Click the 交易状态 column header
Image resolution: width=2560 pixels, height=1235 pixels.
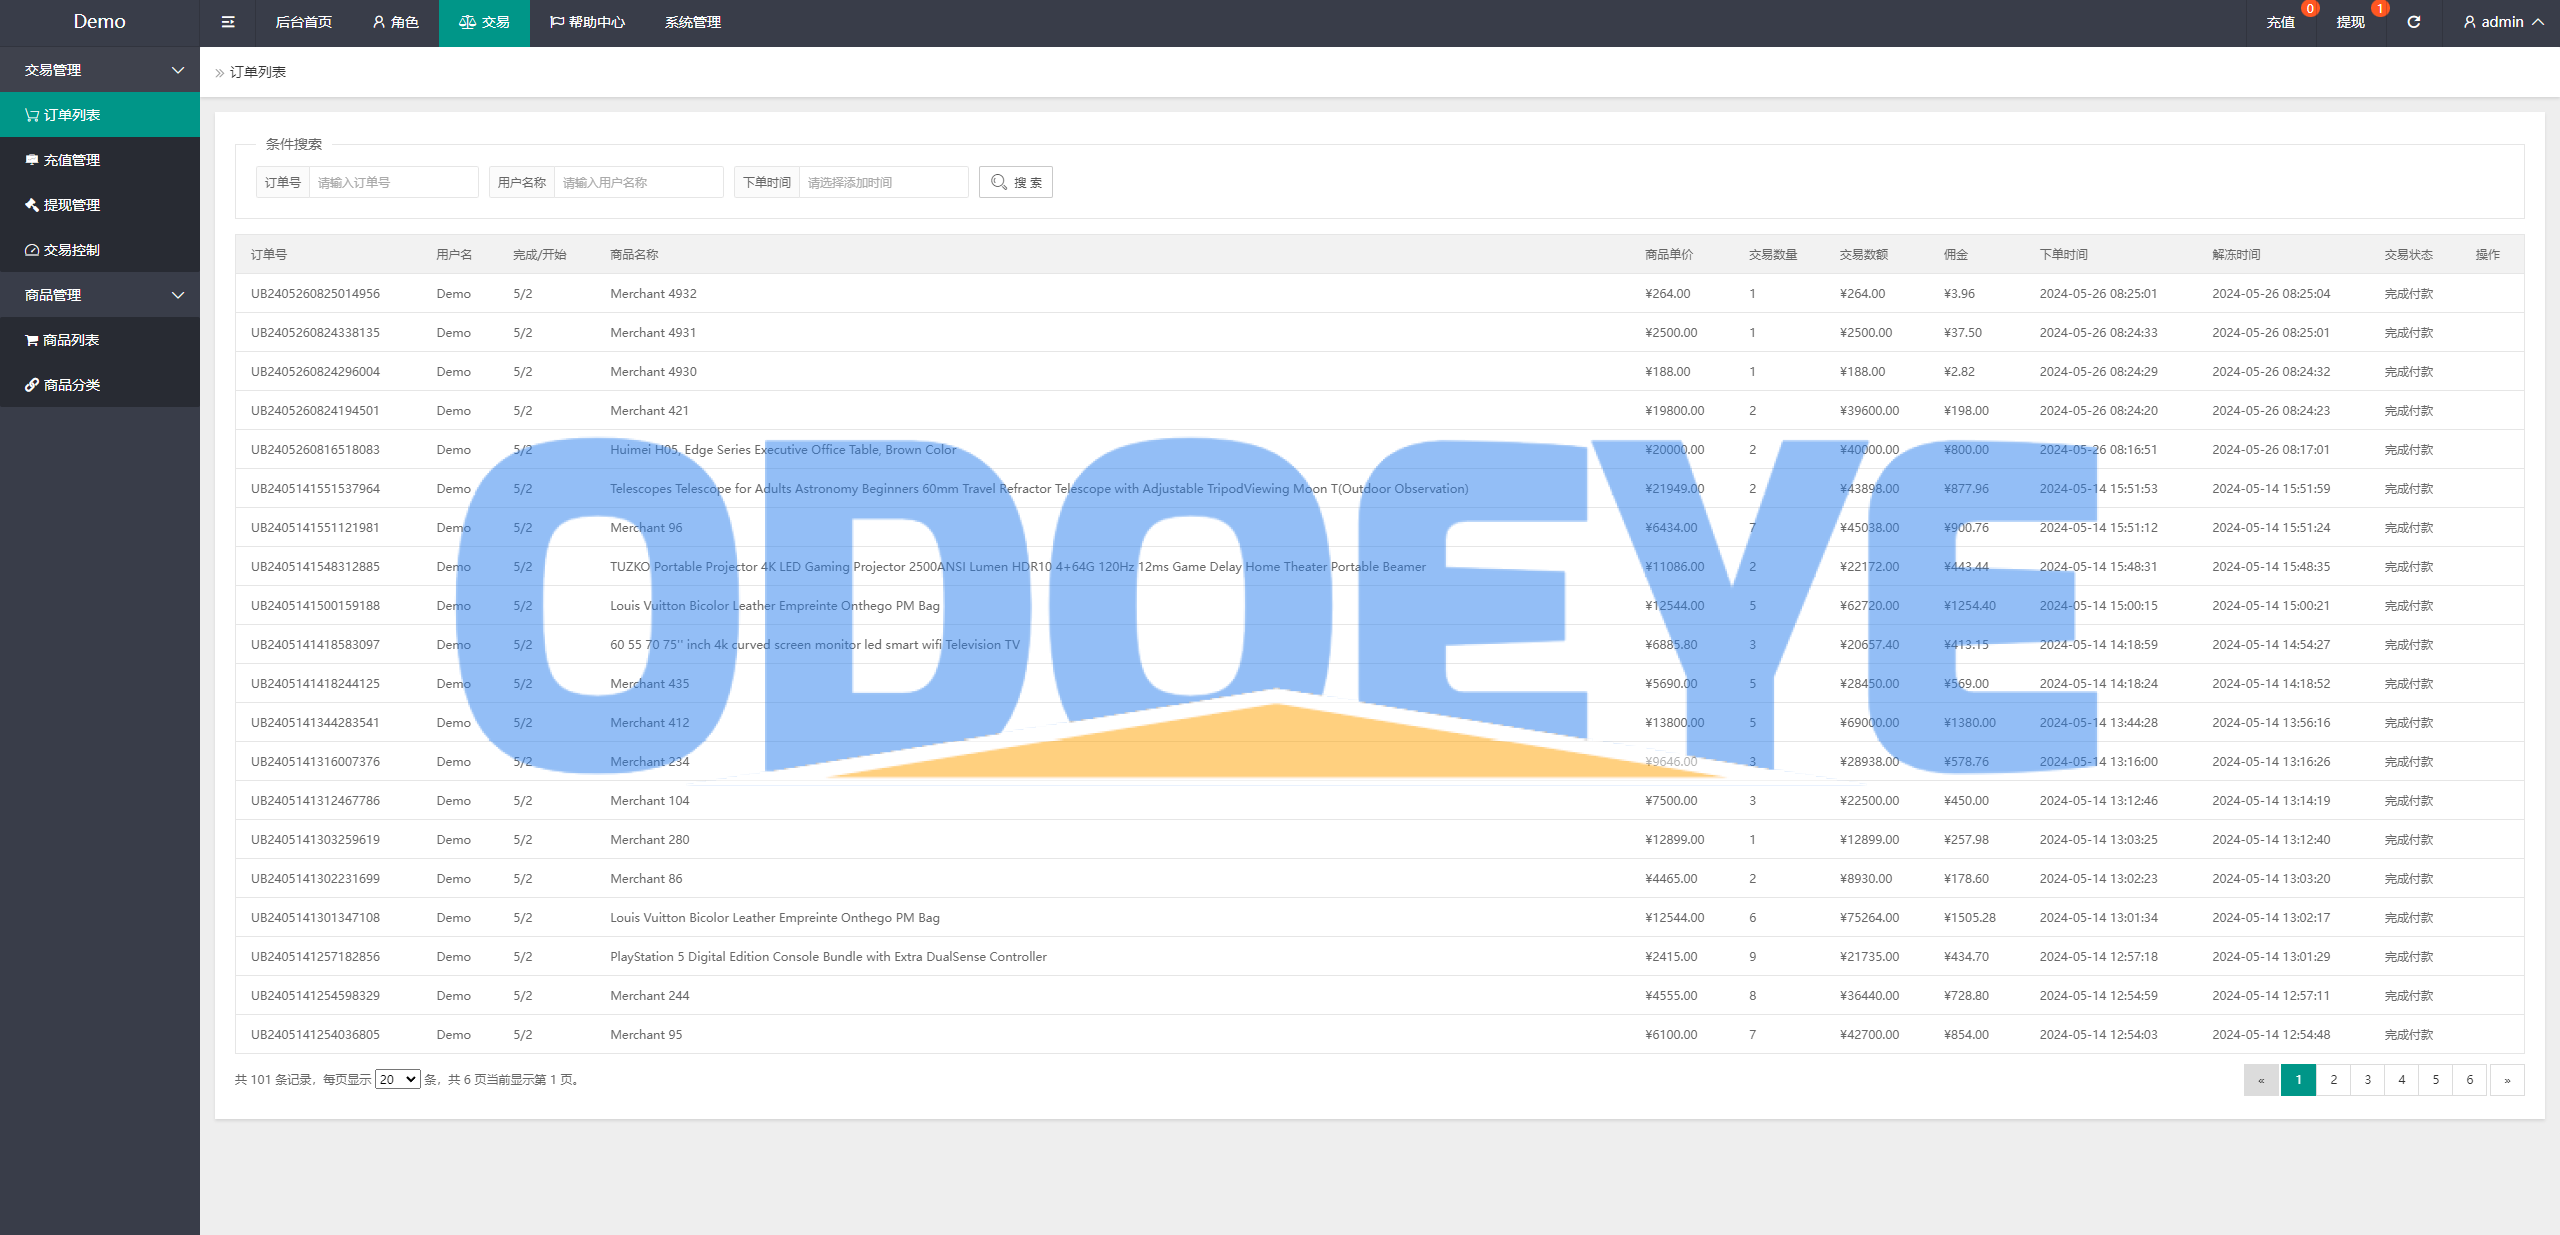[2408, 255]
